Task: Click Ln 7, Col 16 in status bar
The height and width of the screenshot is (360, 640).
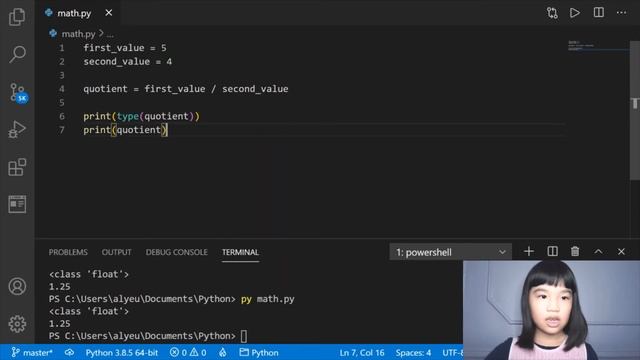Action: (x=362, y=352)
